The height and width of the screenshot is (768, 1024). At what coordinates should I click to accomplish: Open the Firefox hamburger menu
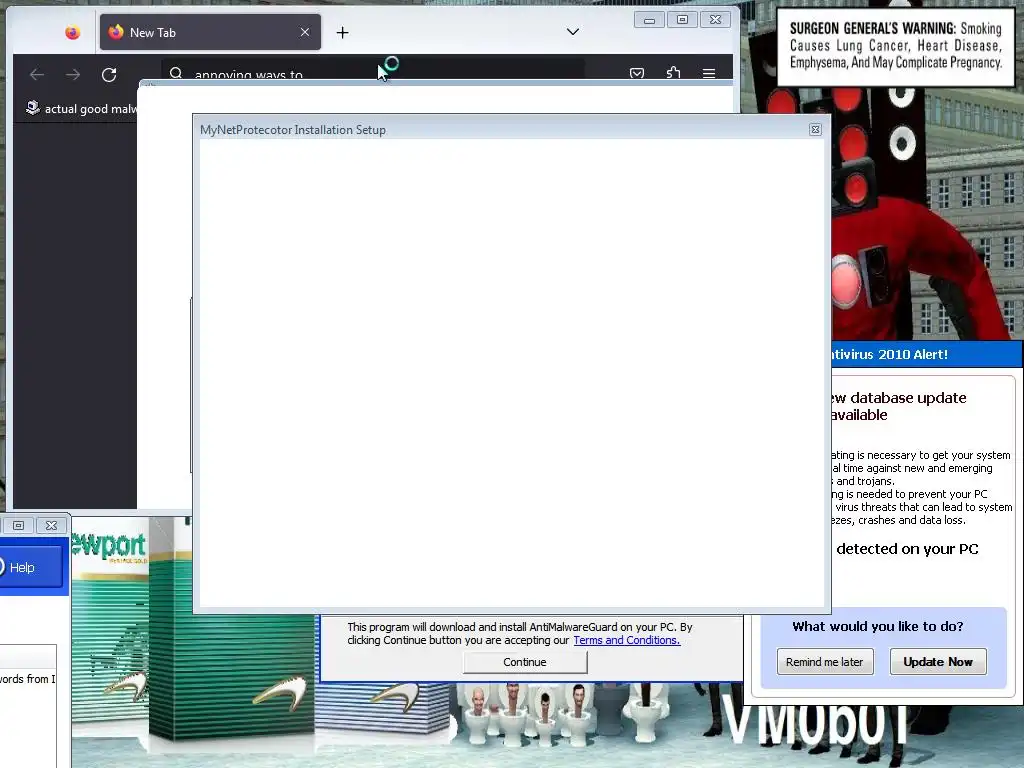click(709, 73)
